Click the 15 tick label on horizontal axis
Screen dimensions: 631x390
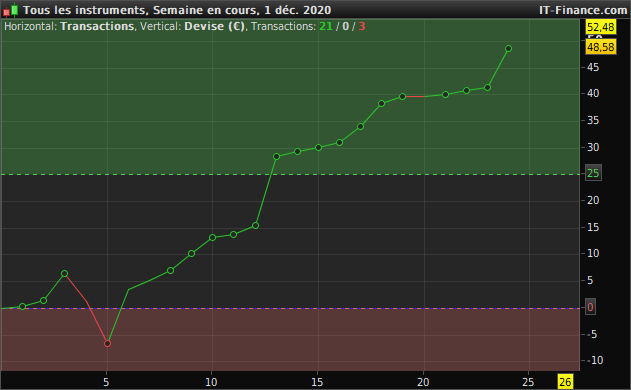317,382
